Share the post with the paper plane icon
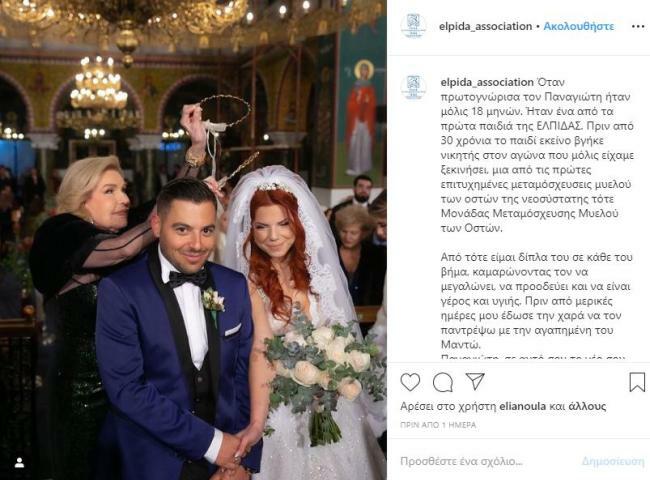The image size is (650, 480). tap(475, 381)
